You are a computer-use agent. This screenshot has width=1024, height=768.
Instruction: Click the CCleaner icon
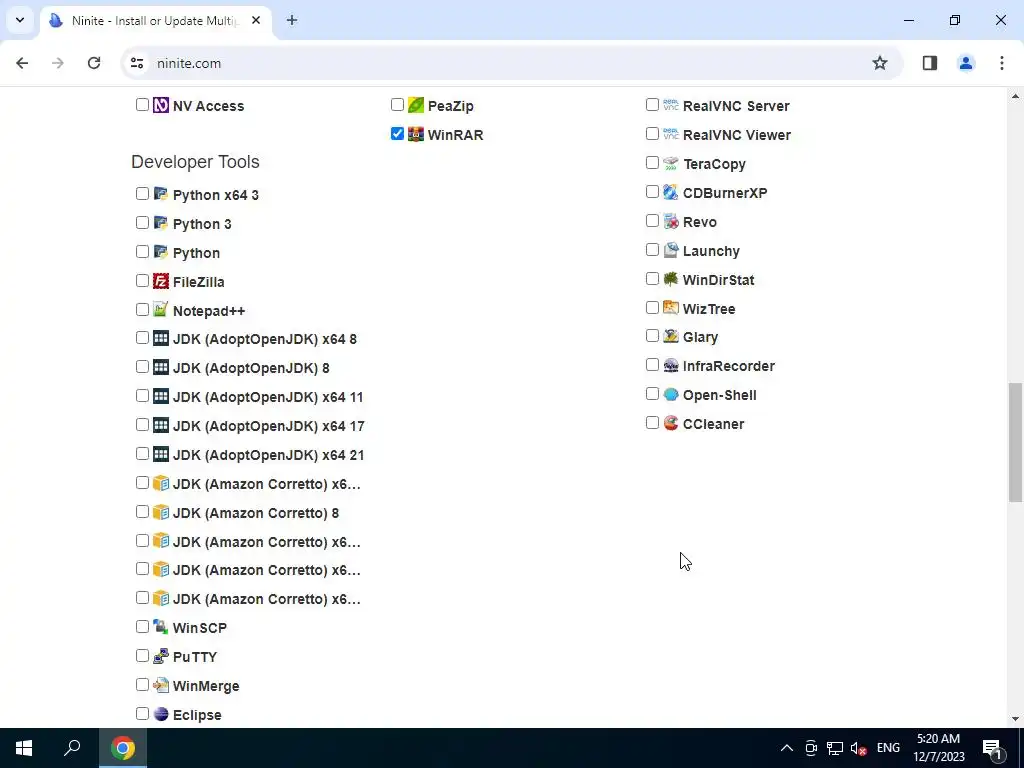pos(671,423)
